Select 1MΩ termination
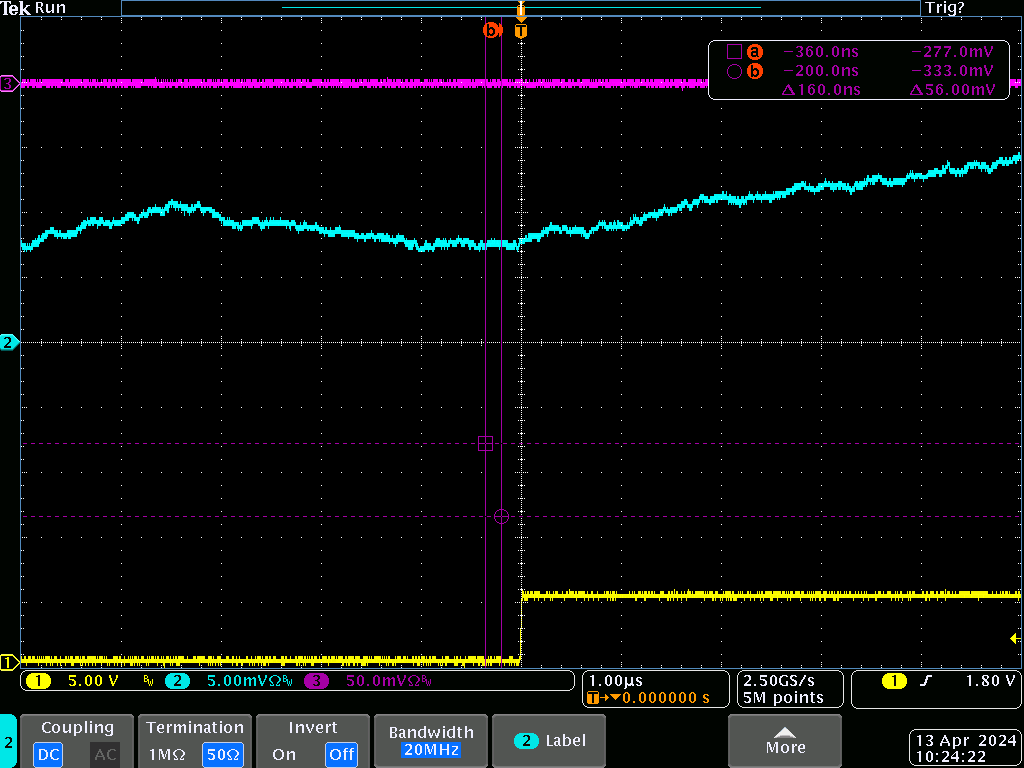This screenshot has height=768, width=1024. click(165, 754)
